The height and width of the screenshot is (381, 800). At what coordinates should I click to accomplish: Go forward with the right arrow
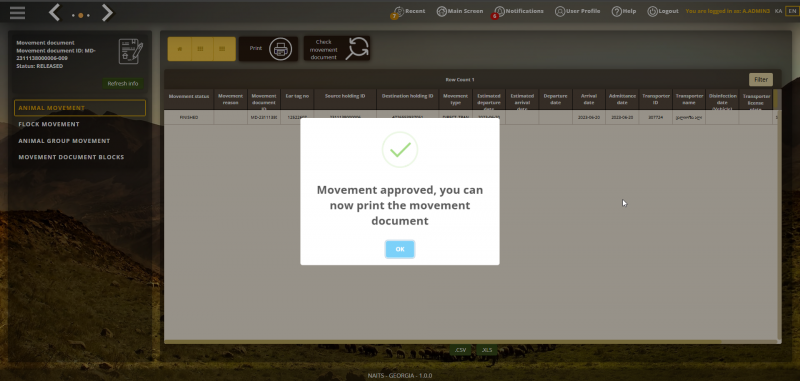[107, 12]
